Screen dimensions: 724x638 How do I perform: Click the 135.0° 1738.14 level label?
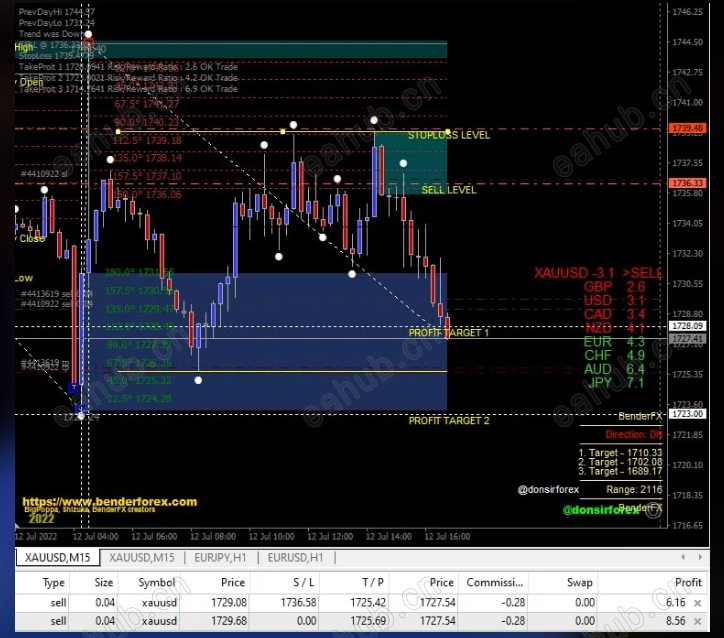(148, 158)
